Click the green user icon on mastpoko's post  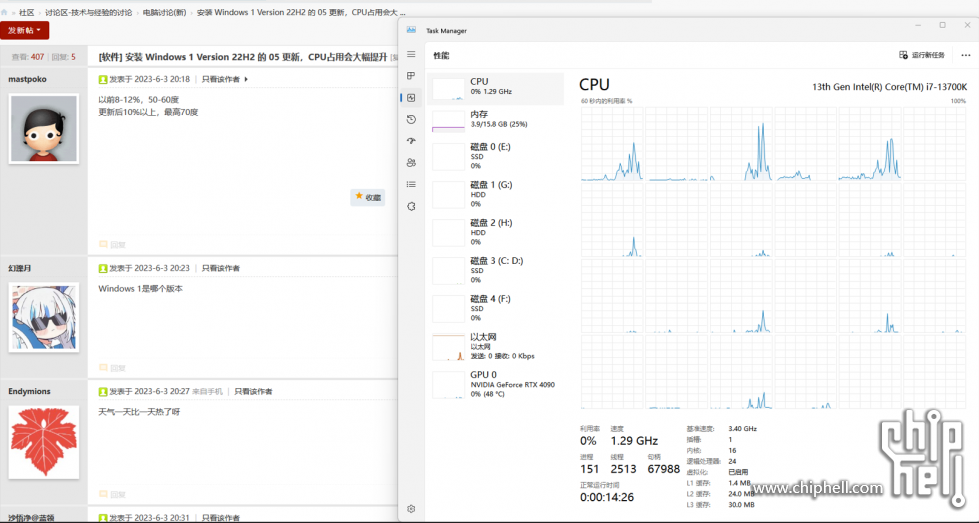pyautogui.click(x=103, y=79)
